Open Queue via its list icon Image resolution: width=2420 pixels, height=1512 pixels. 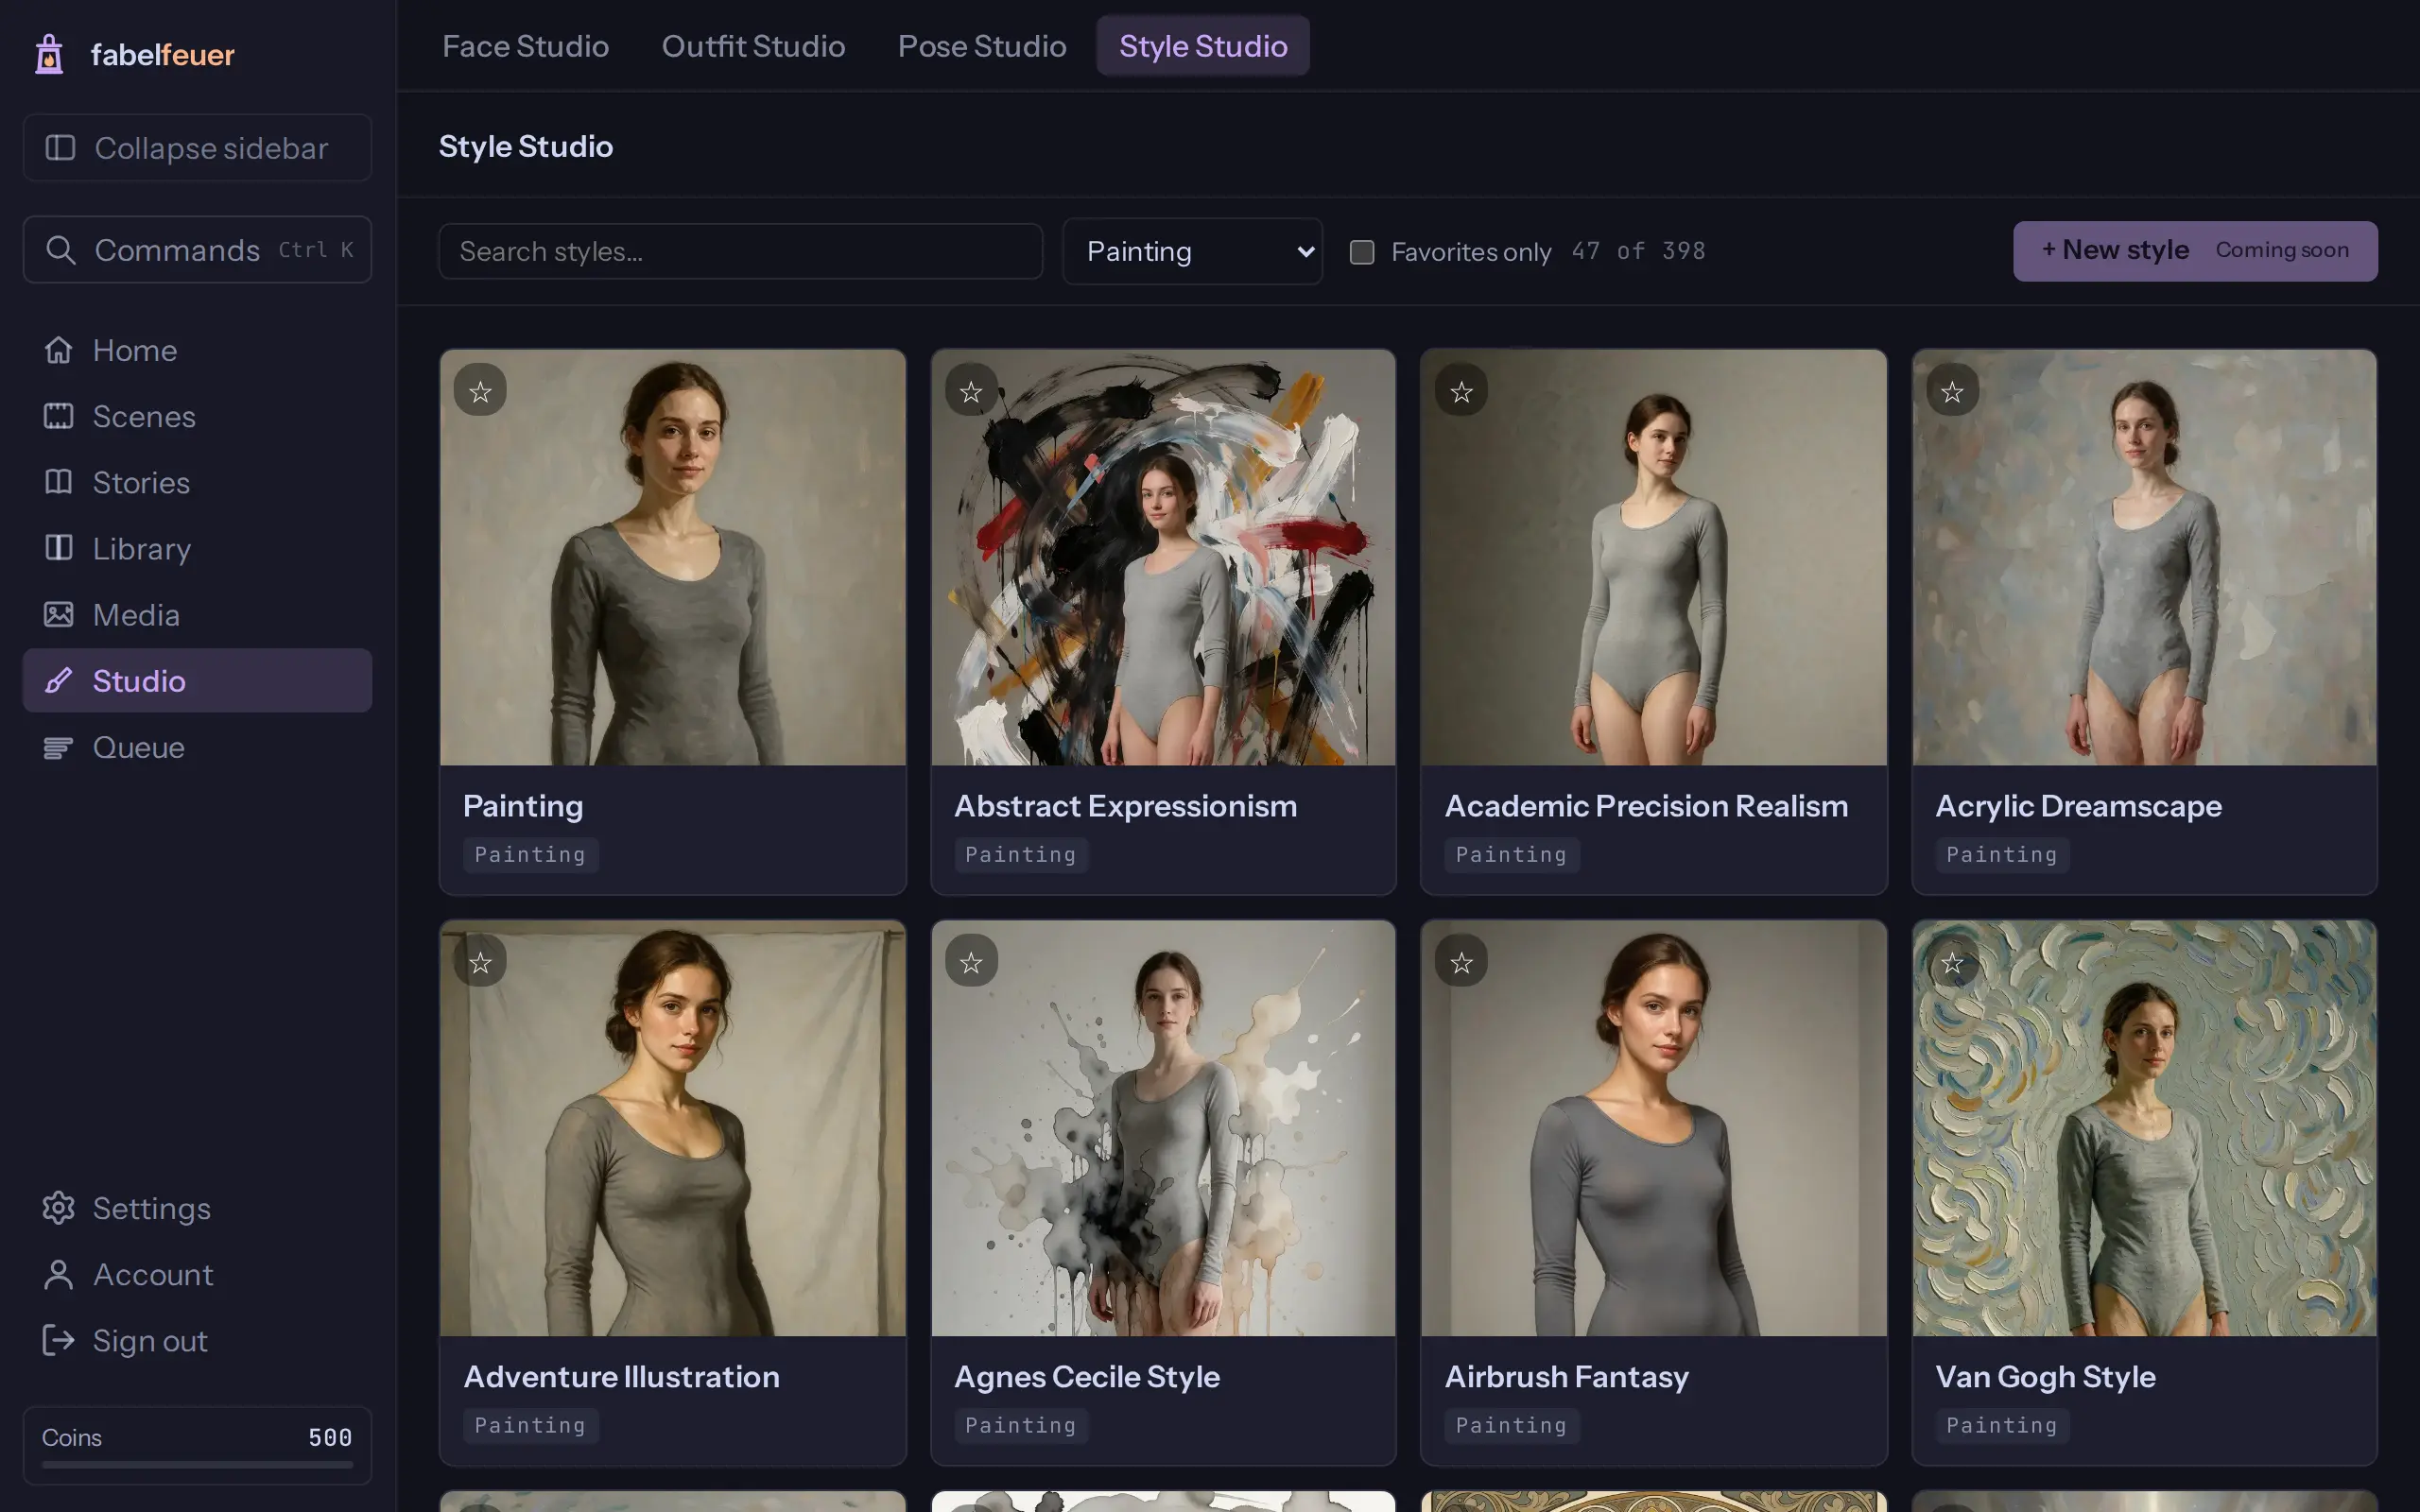(59, 747)
